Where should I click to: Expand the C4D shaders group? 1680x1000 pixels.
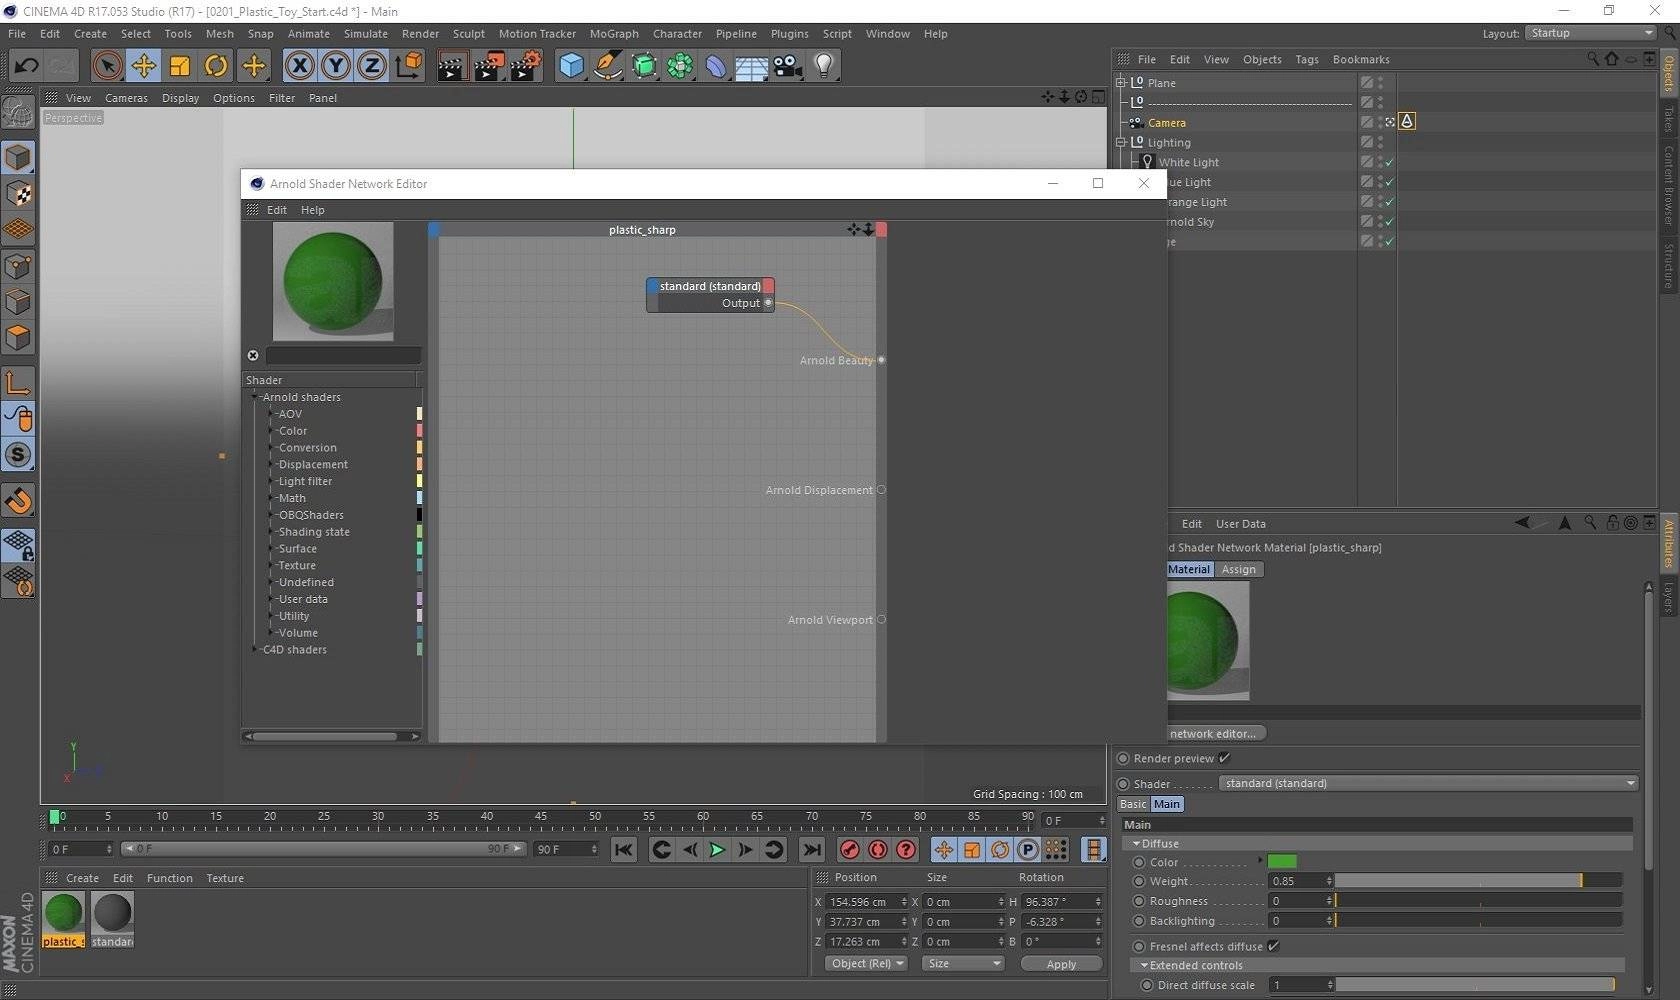(255, 649)
